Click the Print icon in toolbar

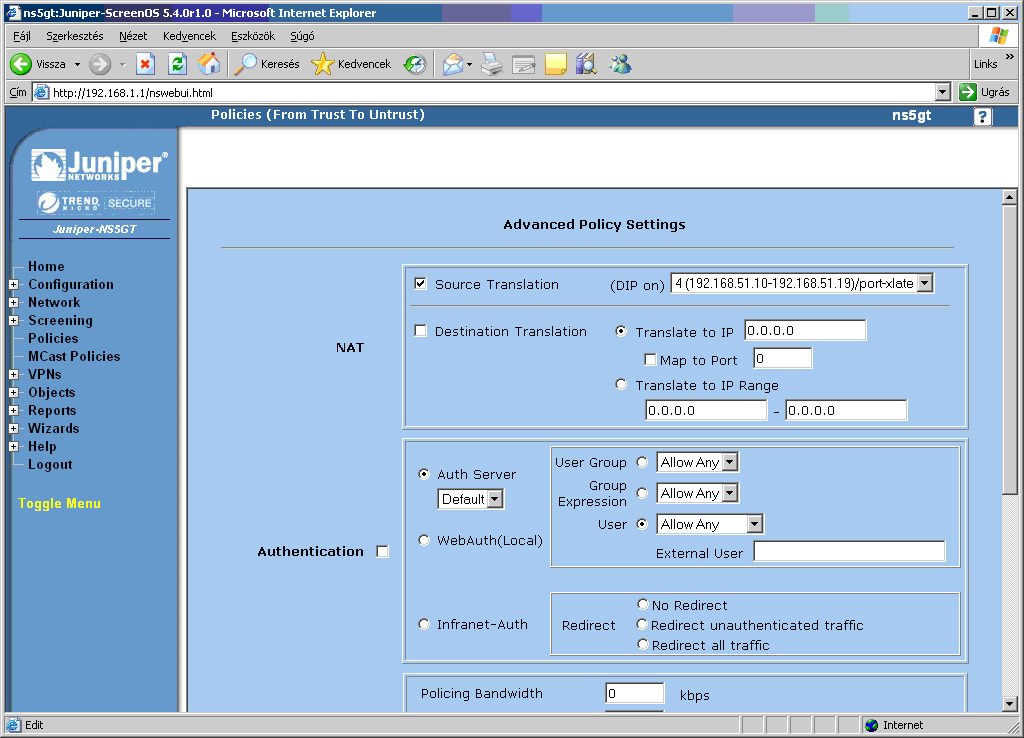click(491, 64)
